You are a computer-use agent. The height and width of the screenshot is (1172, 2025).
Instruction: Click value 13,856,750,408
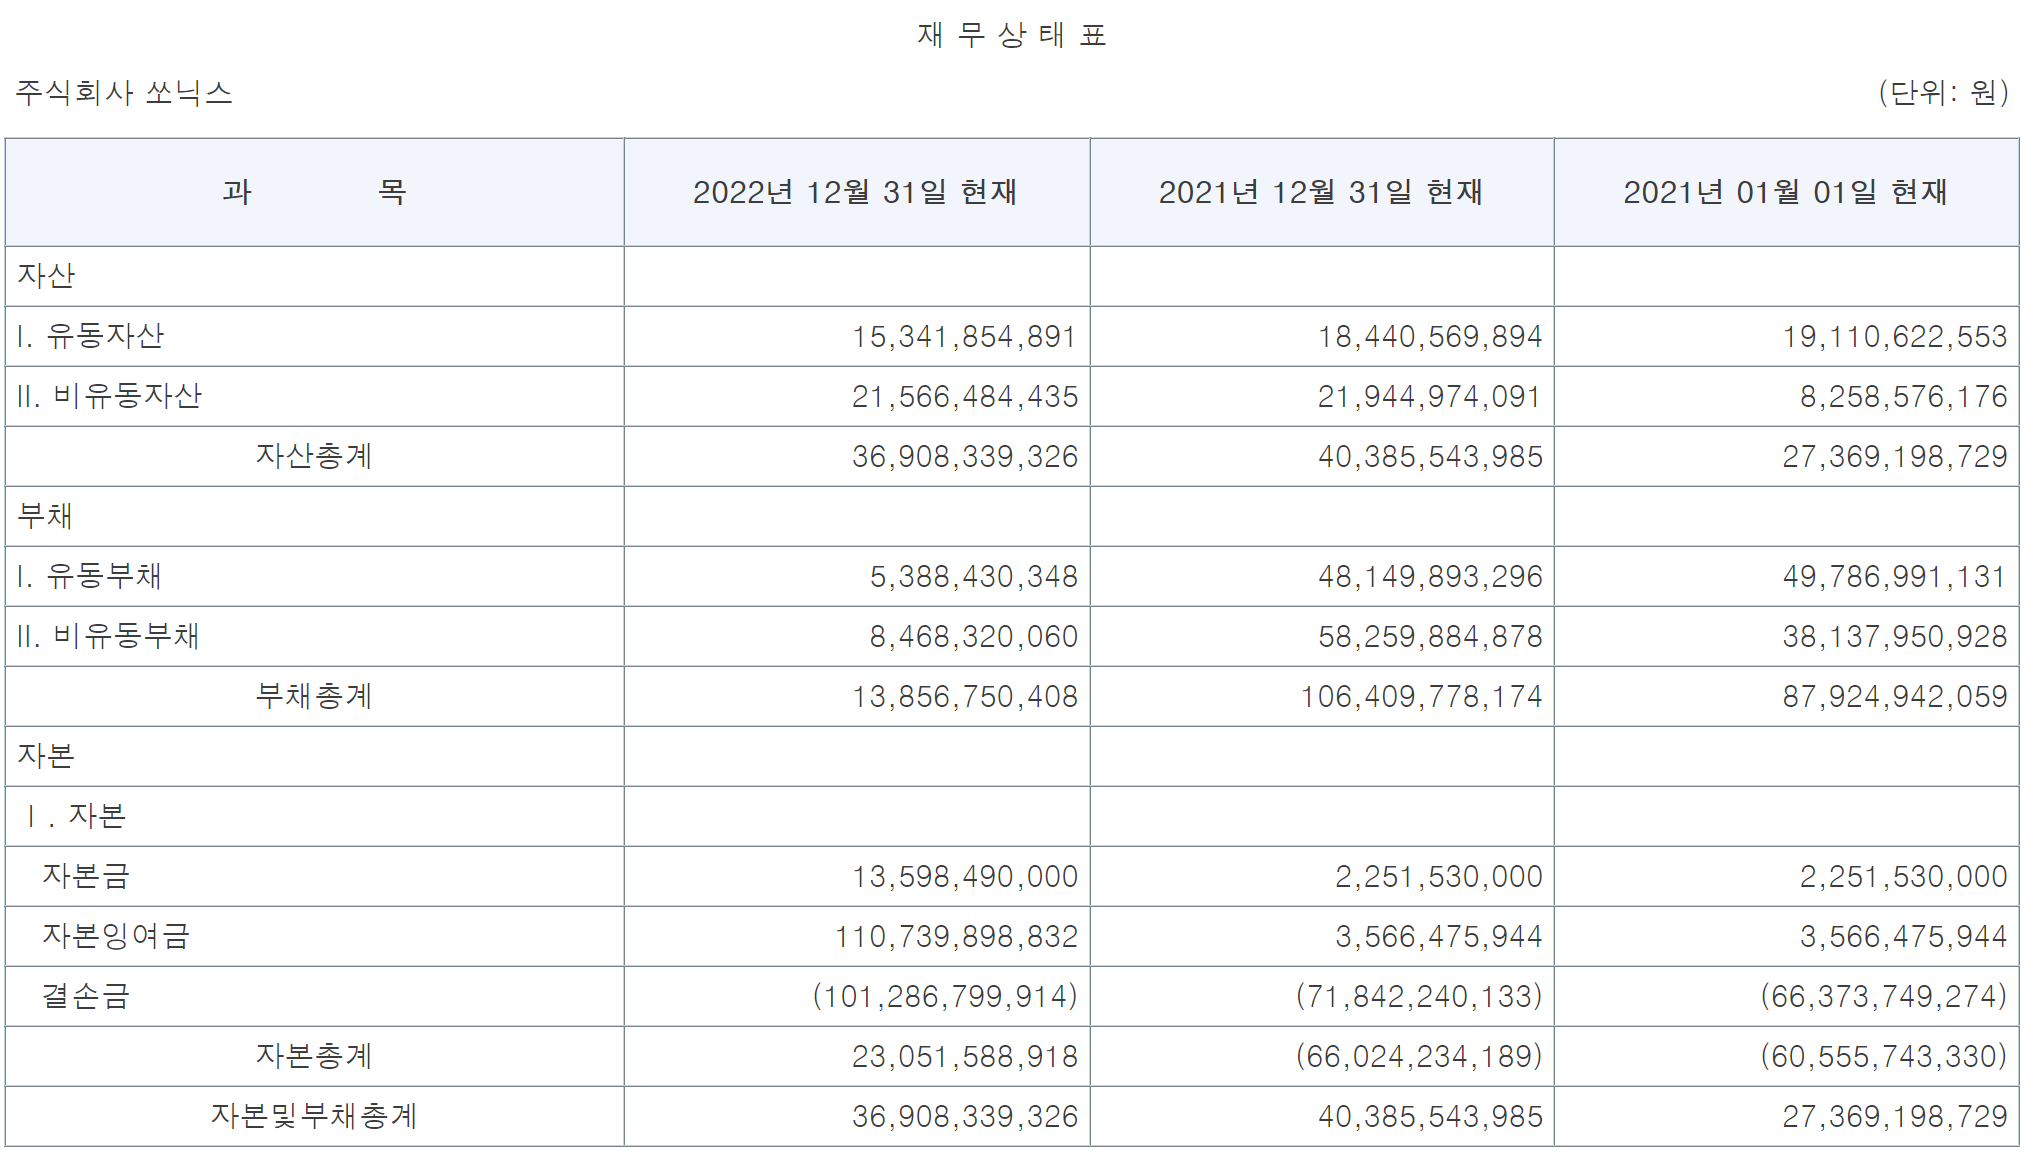(x=965, y=697)
